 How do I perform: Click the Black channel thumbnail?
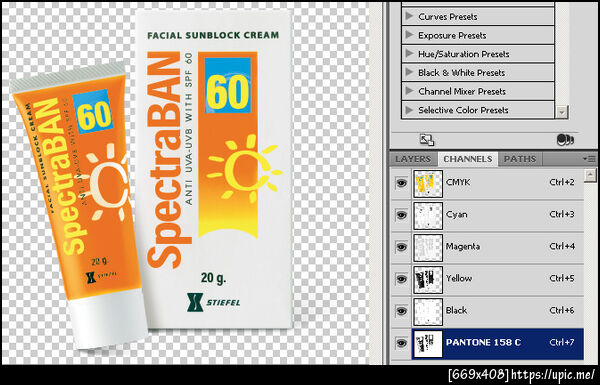[x=428, y=312]
